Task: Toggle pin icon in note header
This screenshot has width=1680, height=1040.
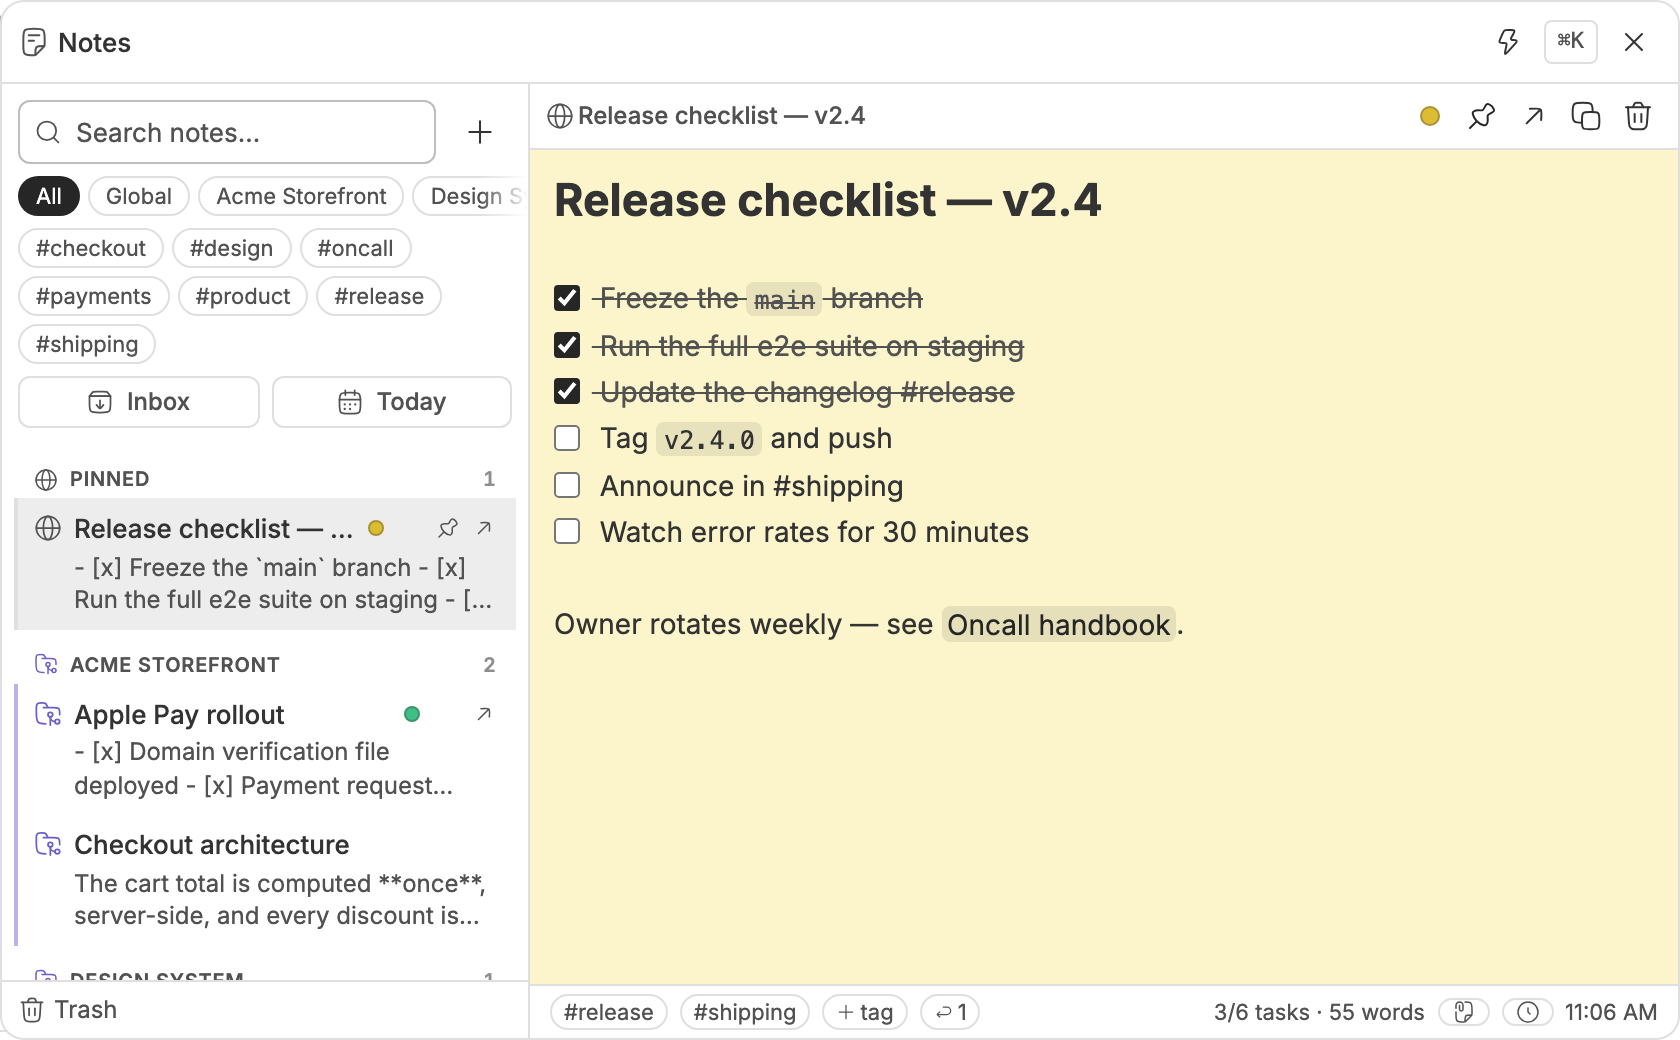Action: click(1482, 116)
